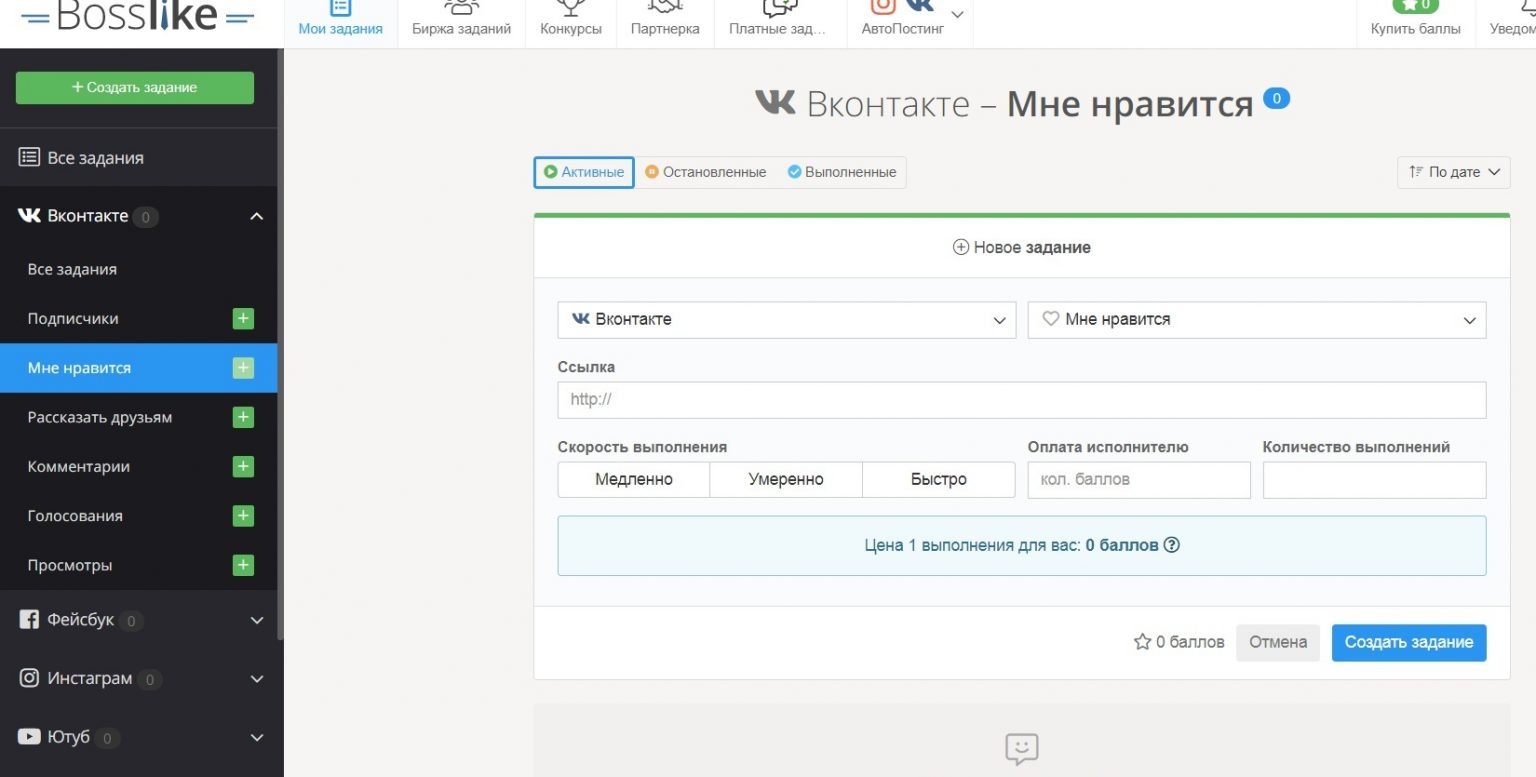This screenshot has height=777, width=1536.
Task: Click the YouTube icon in sidebar
Action: click(29, 737)
